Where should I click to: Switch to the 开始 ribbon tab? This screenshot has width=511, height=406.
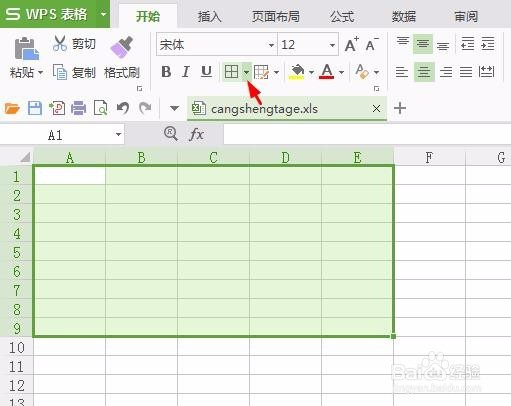148,16
